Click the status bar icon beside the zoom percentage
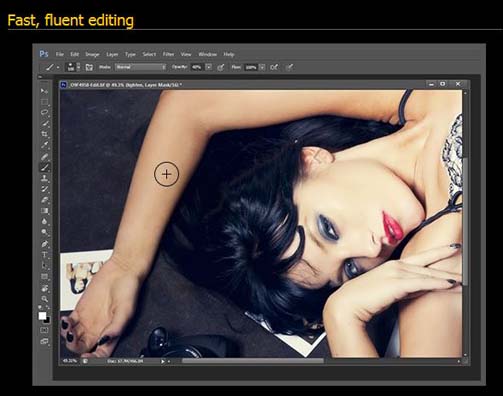This screenshot has width=503, height=396. tap(86, 361)
